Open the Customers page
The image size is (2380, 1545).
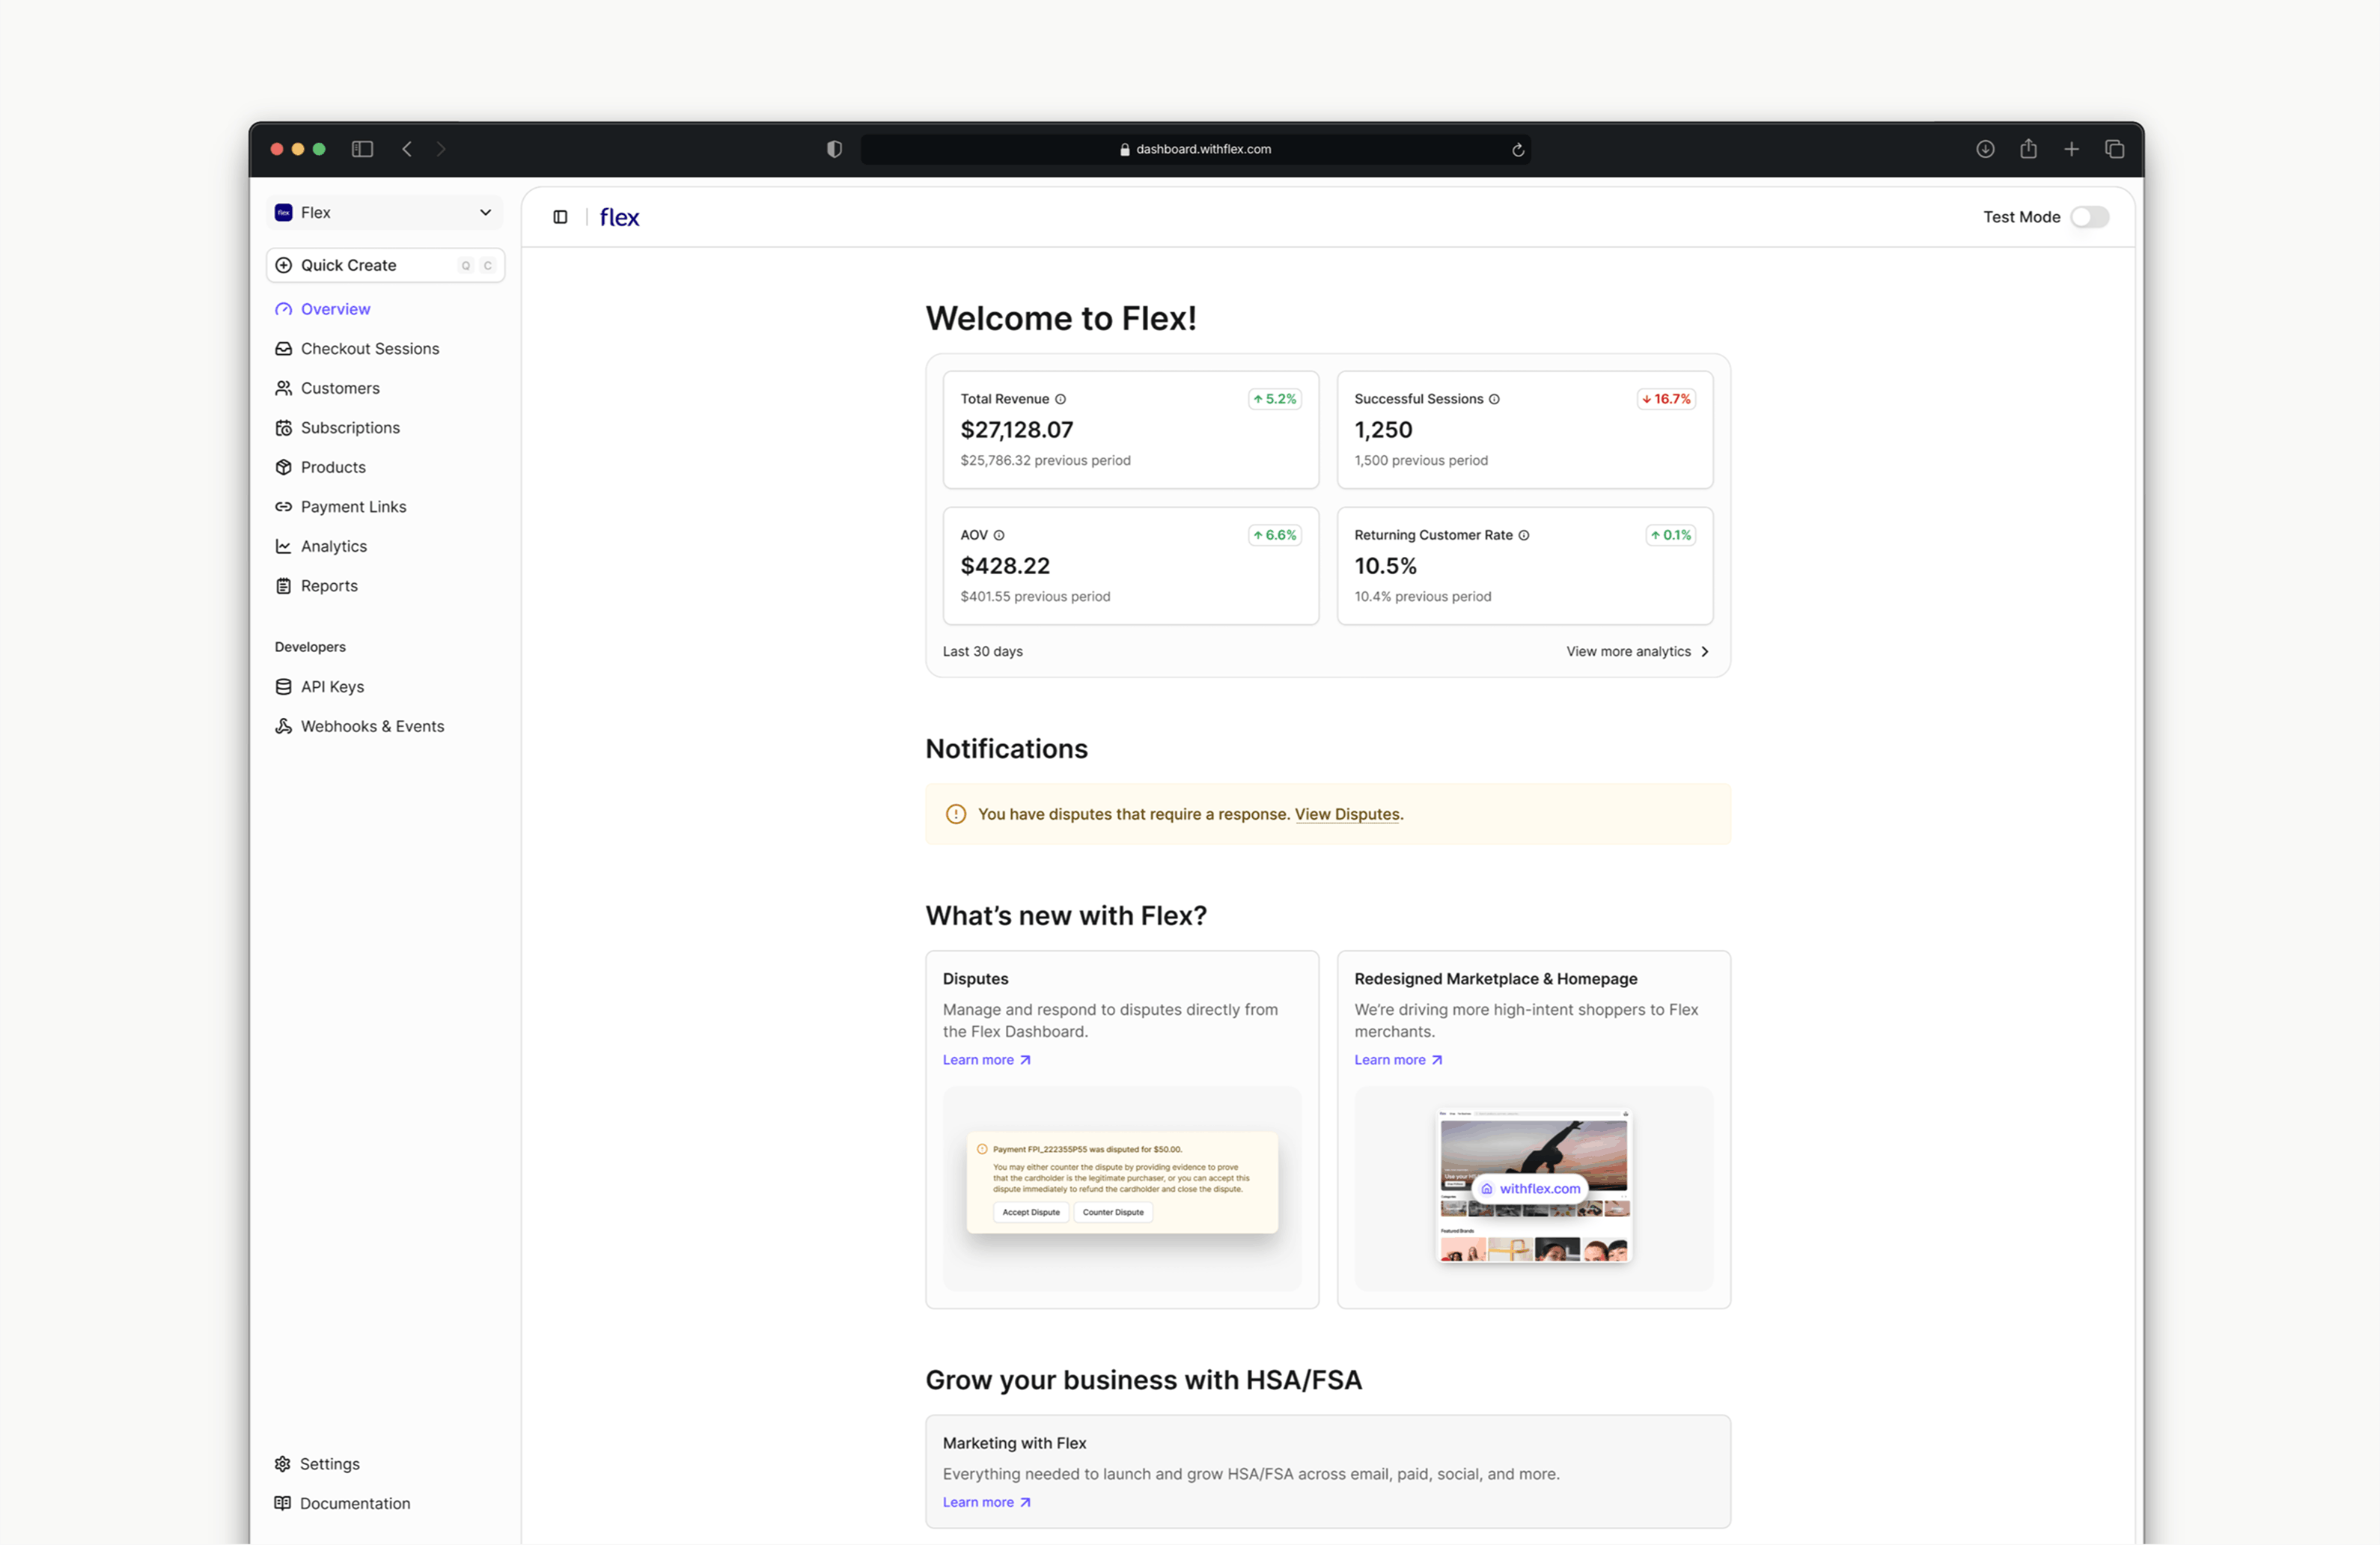(340, 388)
